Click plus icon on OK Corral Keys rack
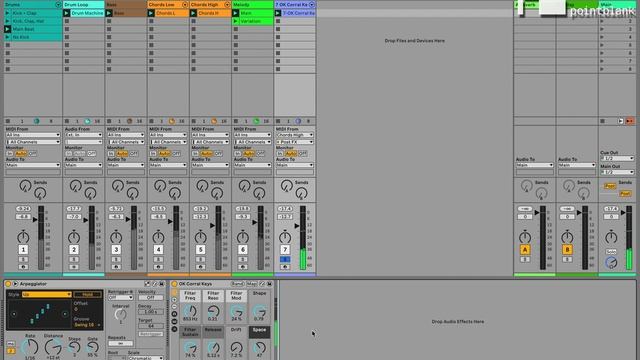 pyautogui.click(x=174, y=300)
